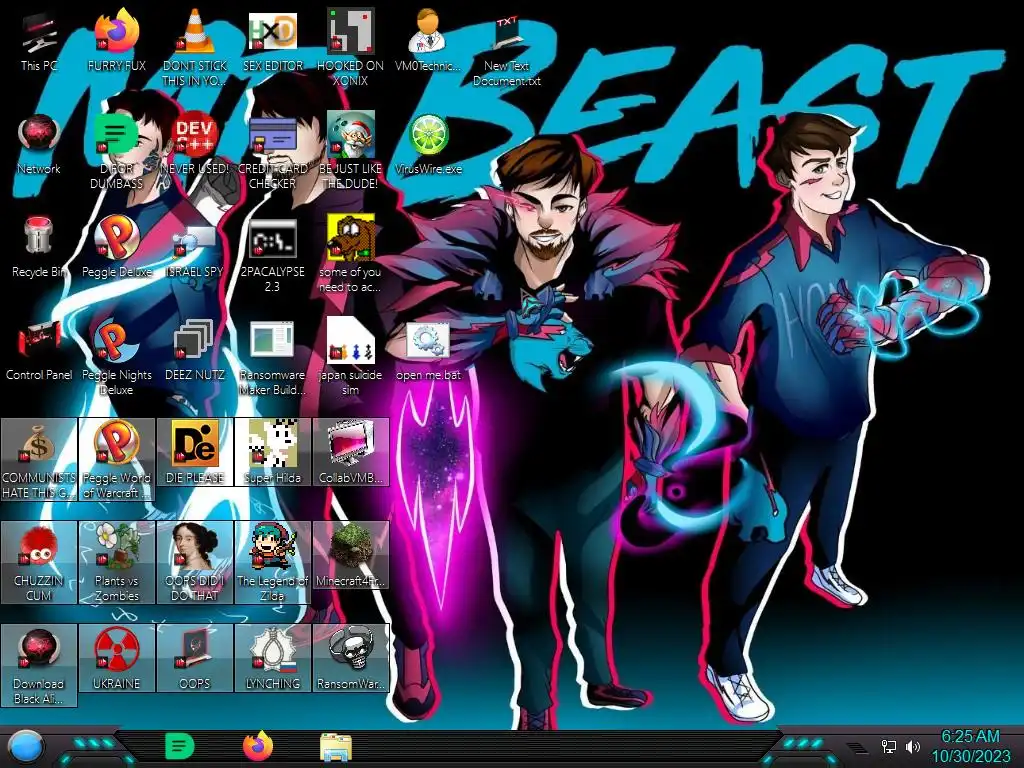Screen dimensions: 1024x768
Task: Open the RansomWar skull icon
Action: click(351, 658)
